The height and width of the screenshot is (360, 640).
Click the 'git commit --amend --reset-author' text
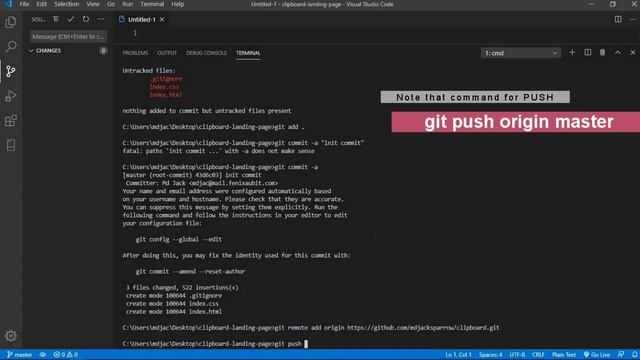coord(190,271)
